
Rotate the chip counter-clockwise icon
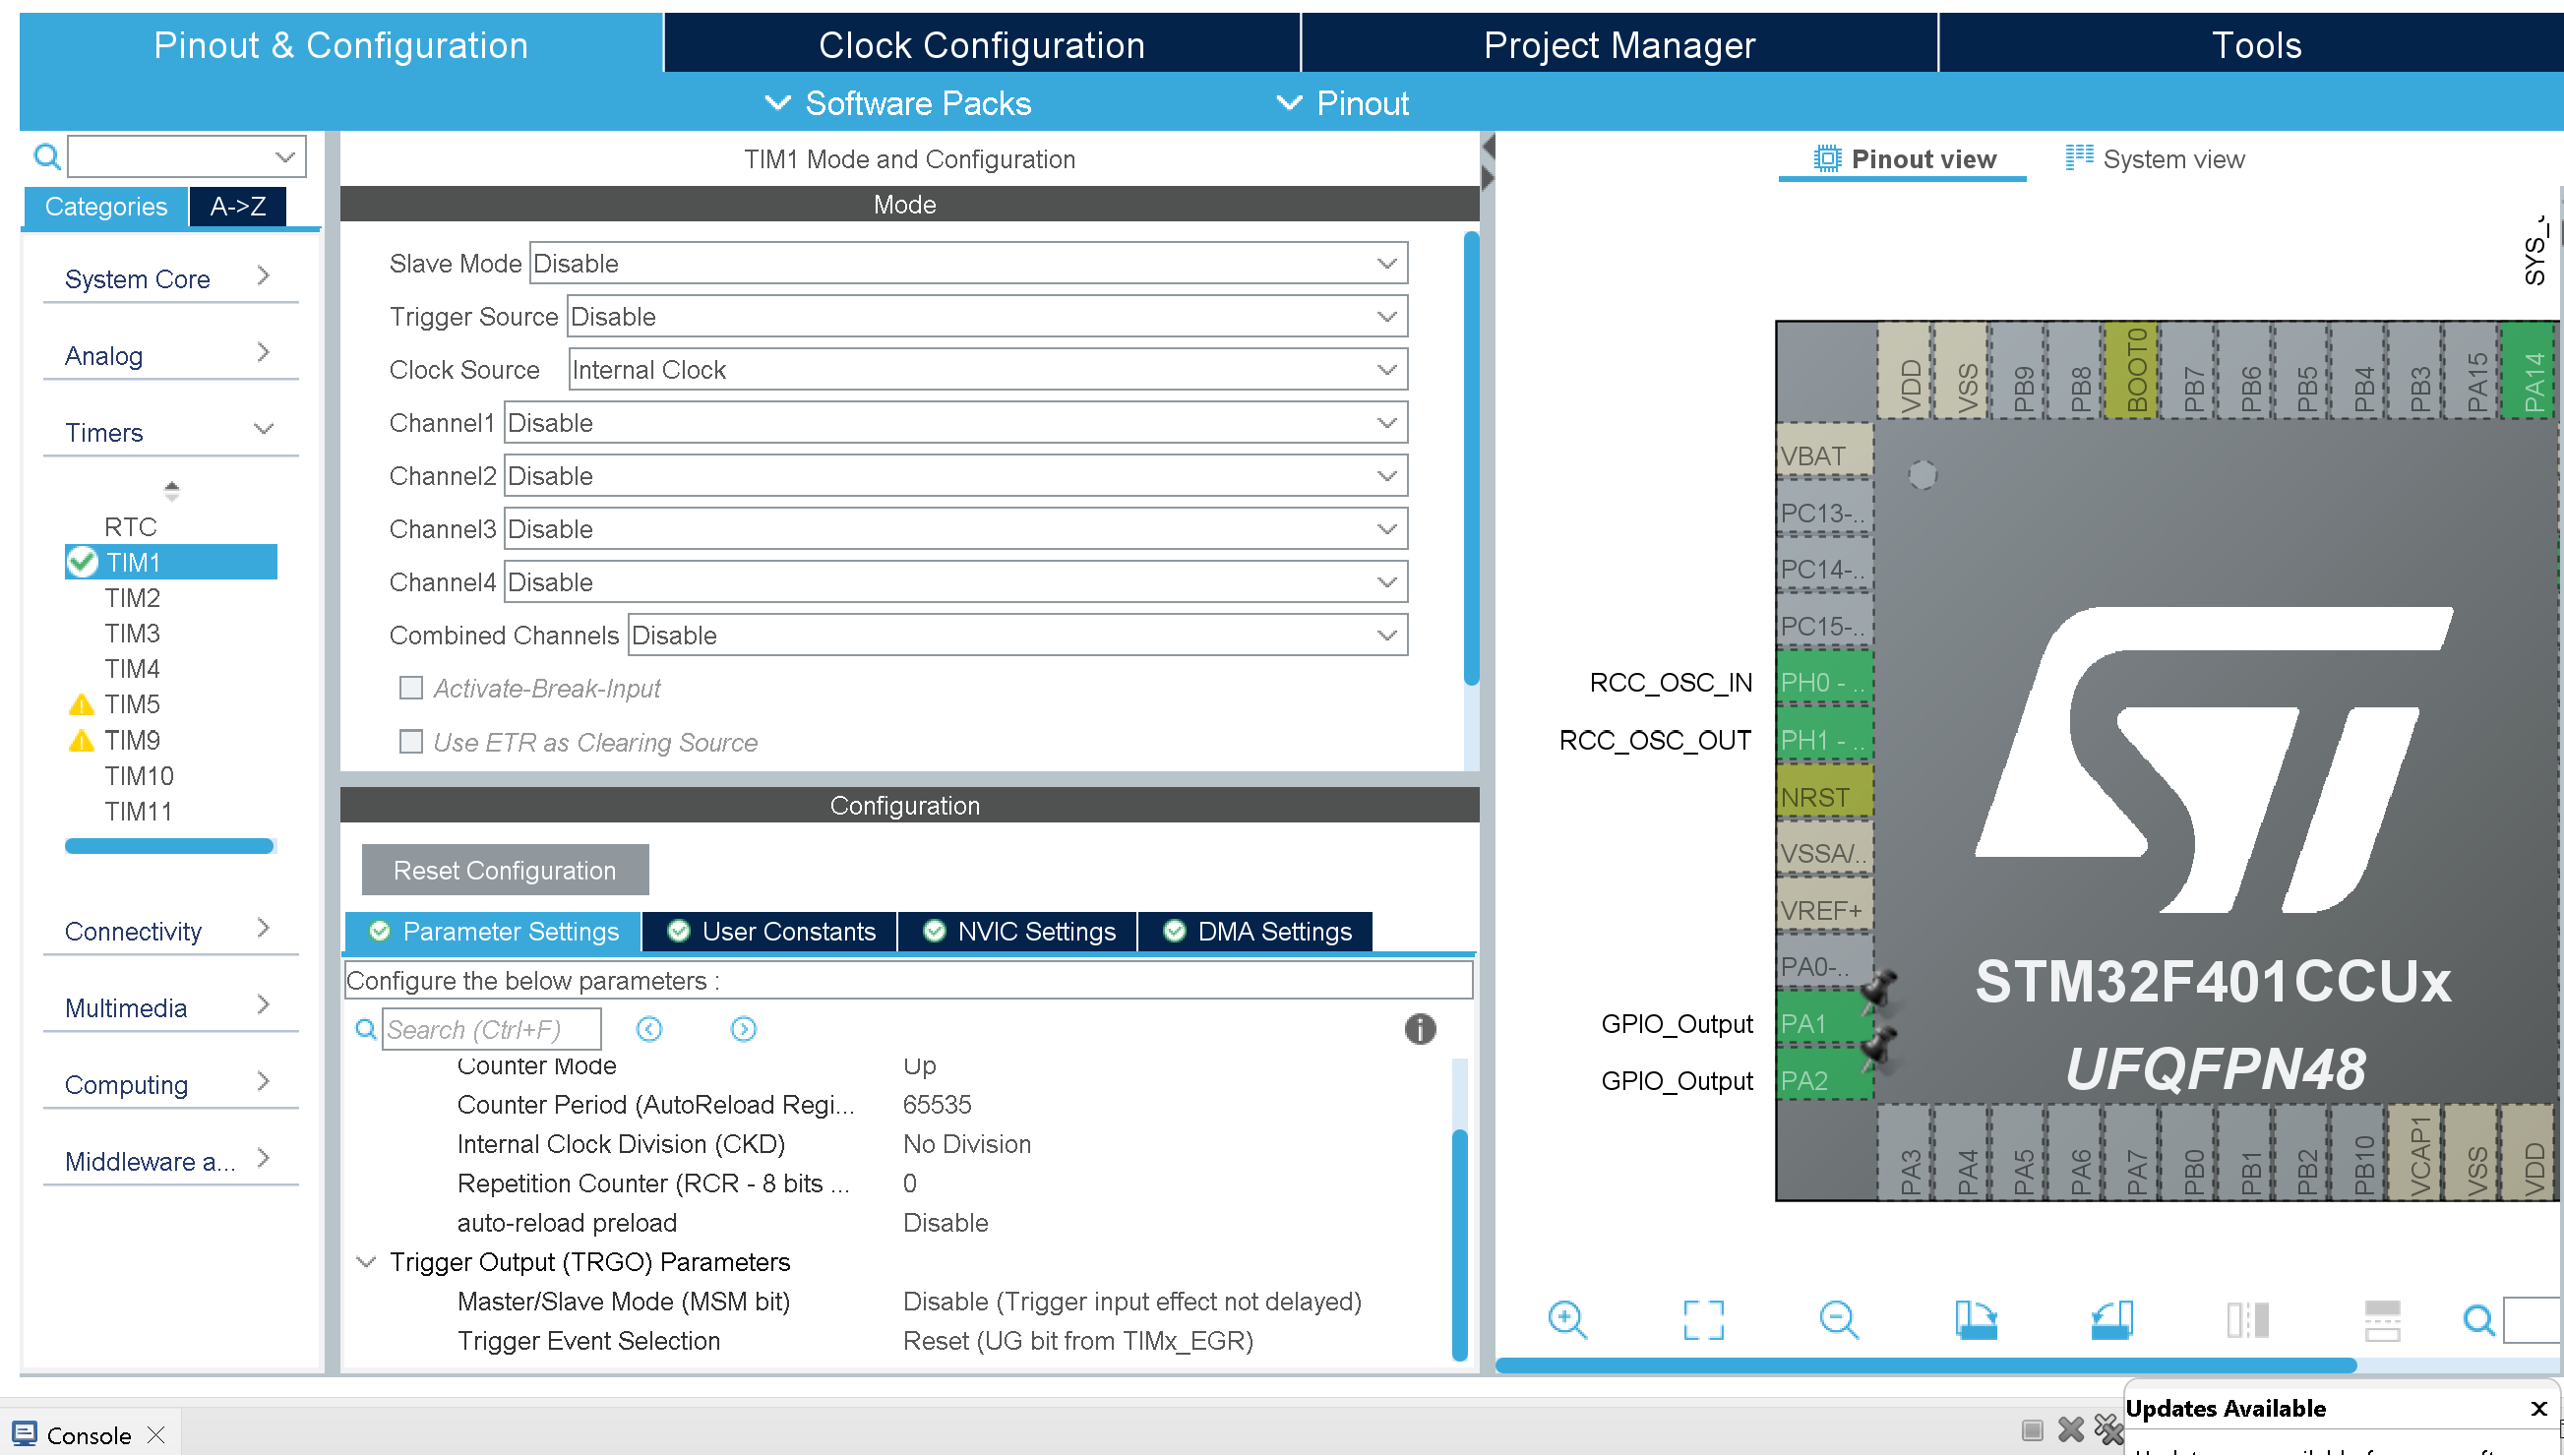pyautogui.click(x=2111, y=1320)
